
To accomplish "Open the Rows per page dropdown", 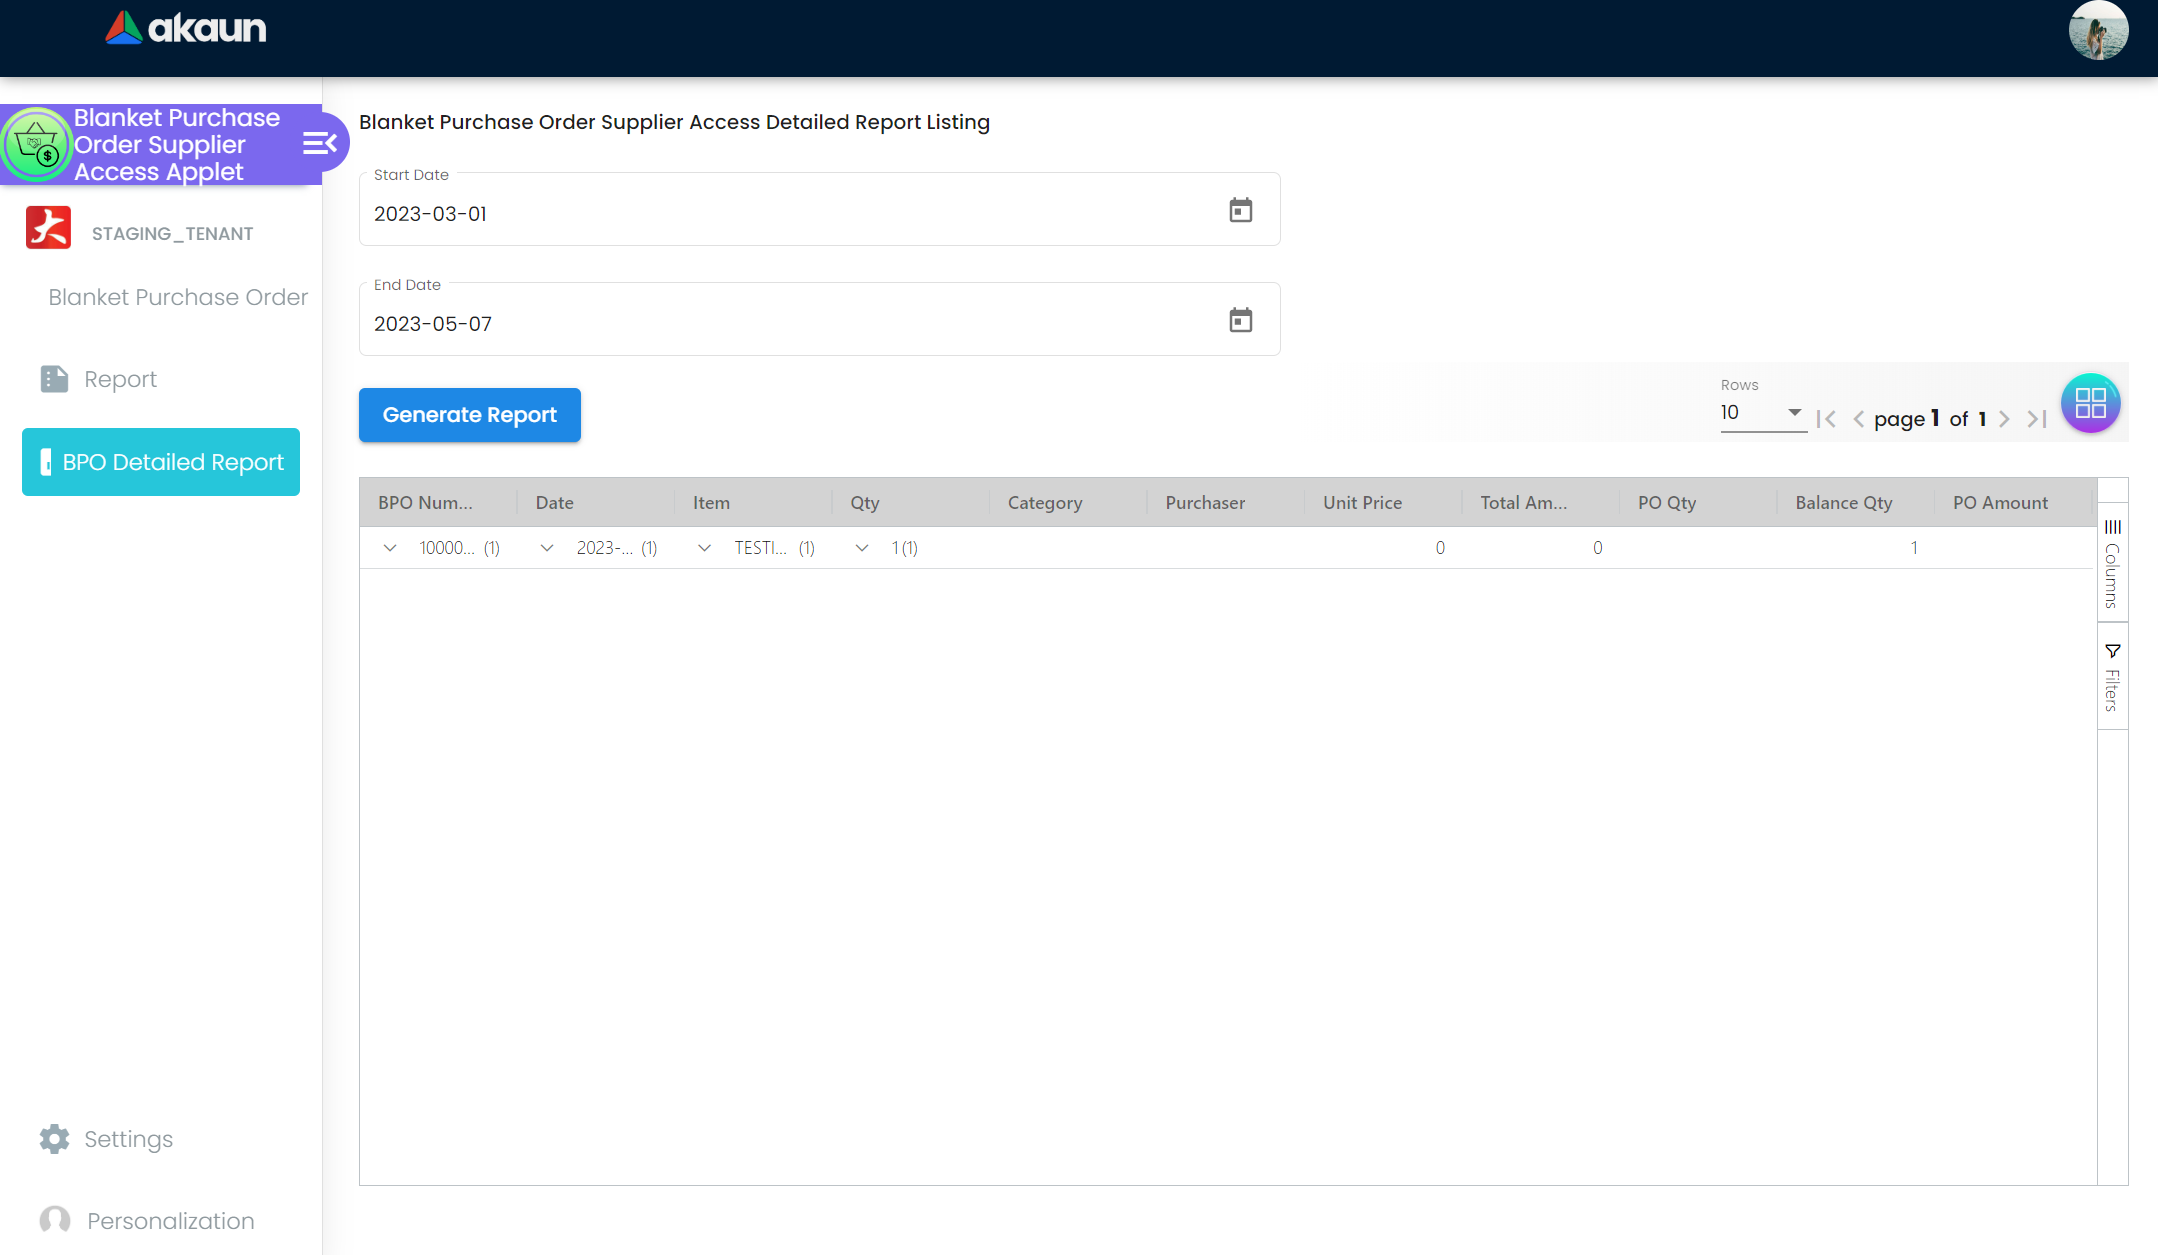I will 1762,413.
